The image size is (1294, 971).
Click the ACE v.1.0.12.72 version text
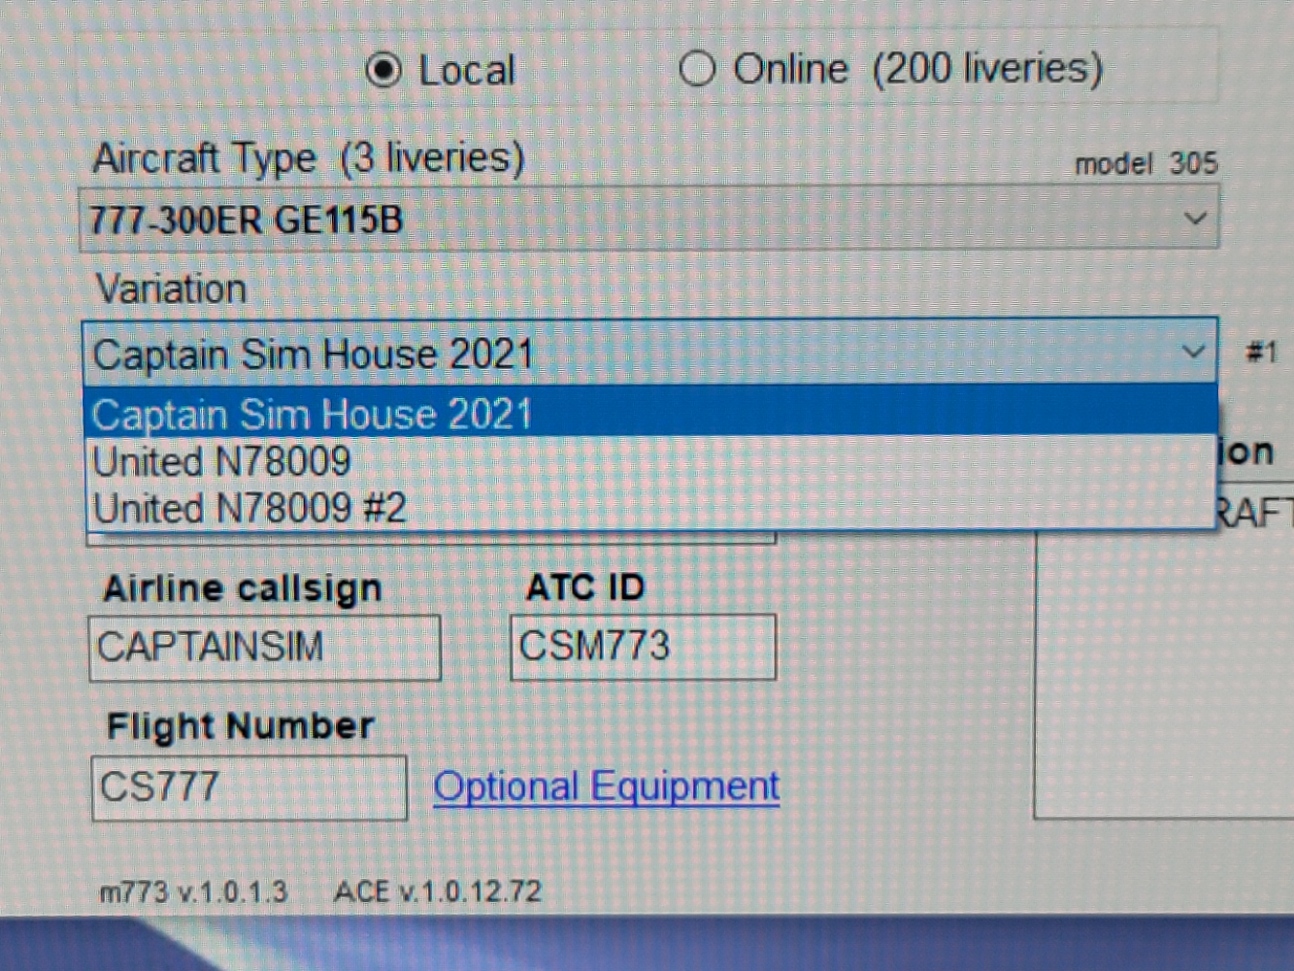click(437, 891)
